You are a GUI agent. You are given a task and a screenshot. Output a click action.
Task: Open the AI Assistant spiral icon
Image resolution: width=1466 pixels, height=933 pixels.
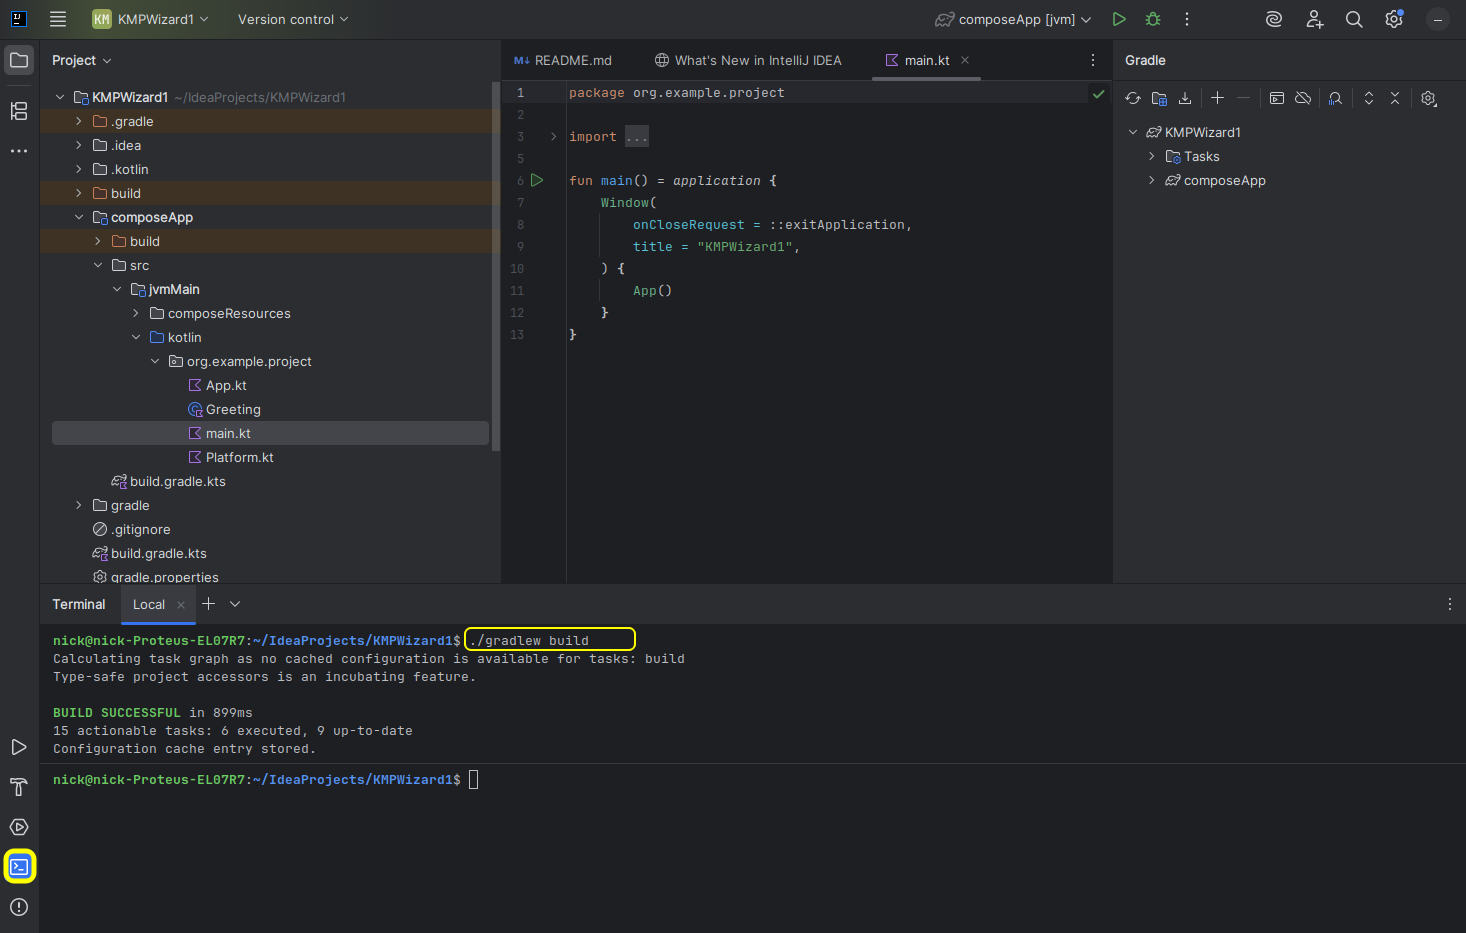coord(1274,19)
